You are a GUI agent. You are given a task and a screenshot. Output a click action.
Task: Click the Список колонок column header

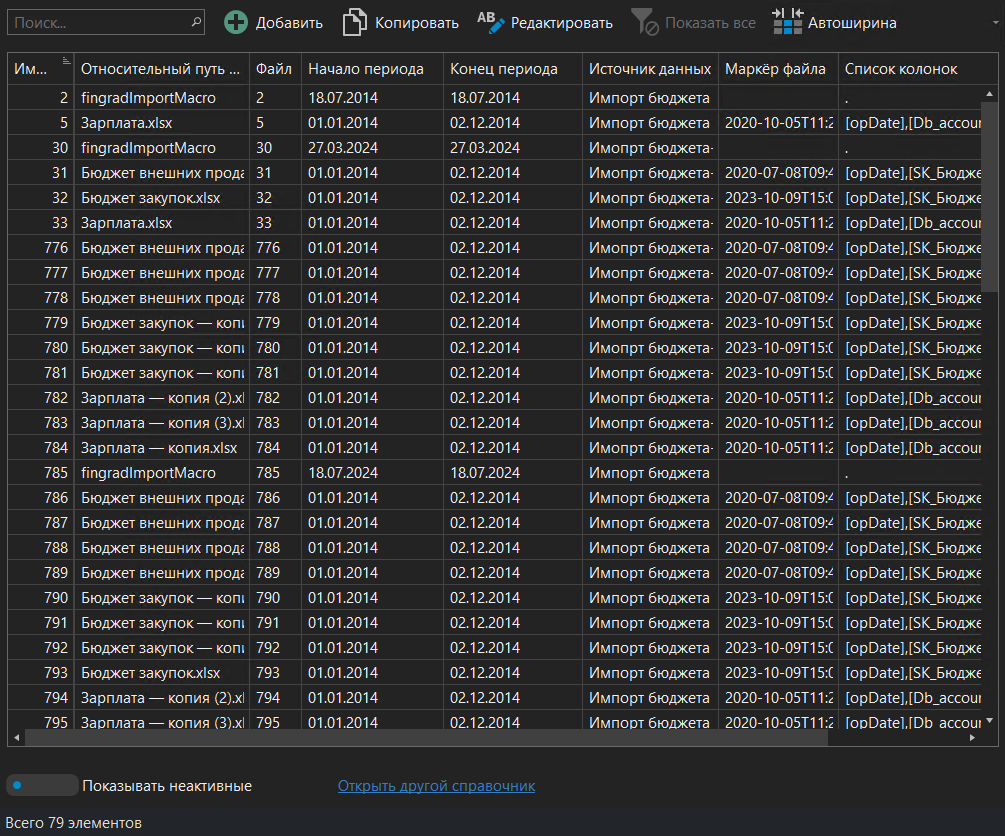[x=900, y=69]
